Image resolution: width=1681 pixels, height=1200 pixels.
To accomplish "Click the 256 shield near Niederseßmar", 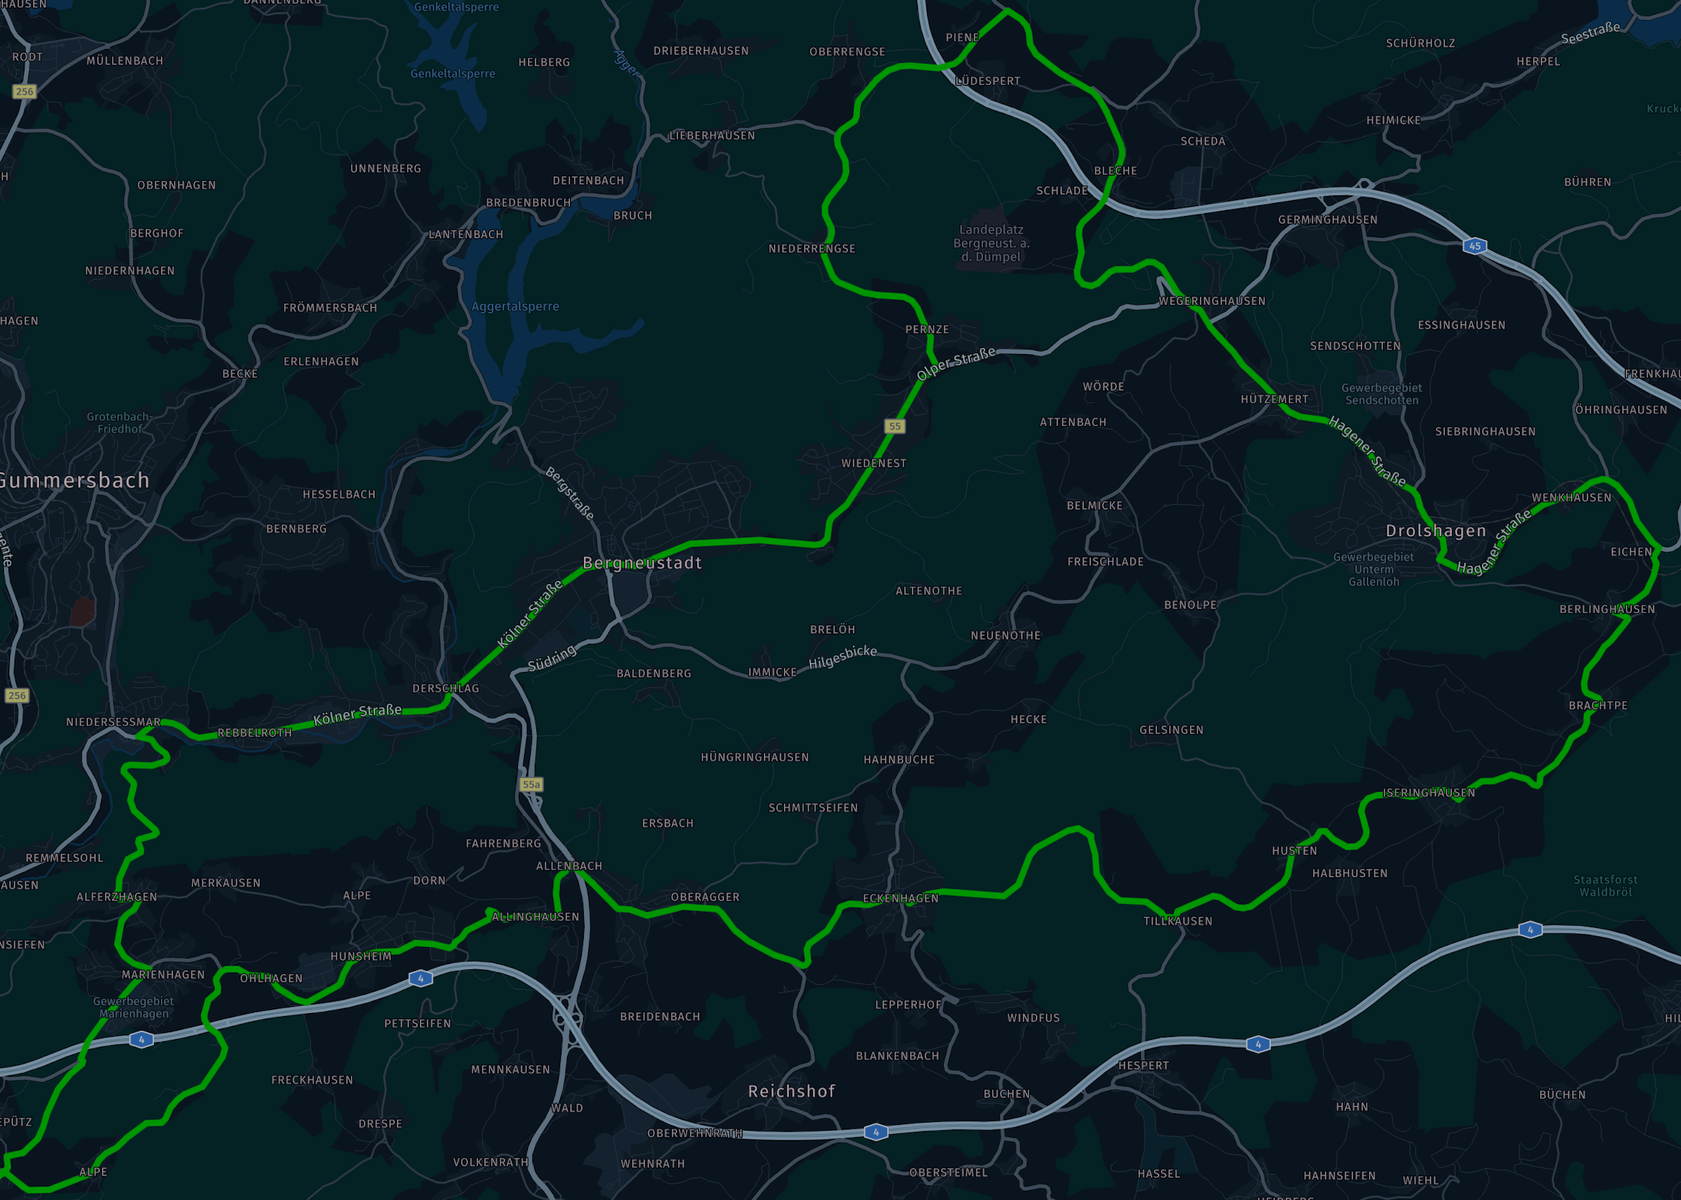I will tap(16, 695).
